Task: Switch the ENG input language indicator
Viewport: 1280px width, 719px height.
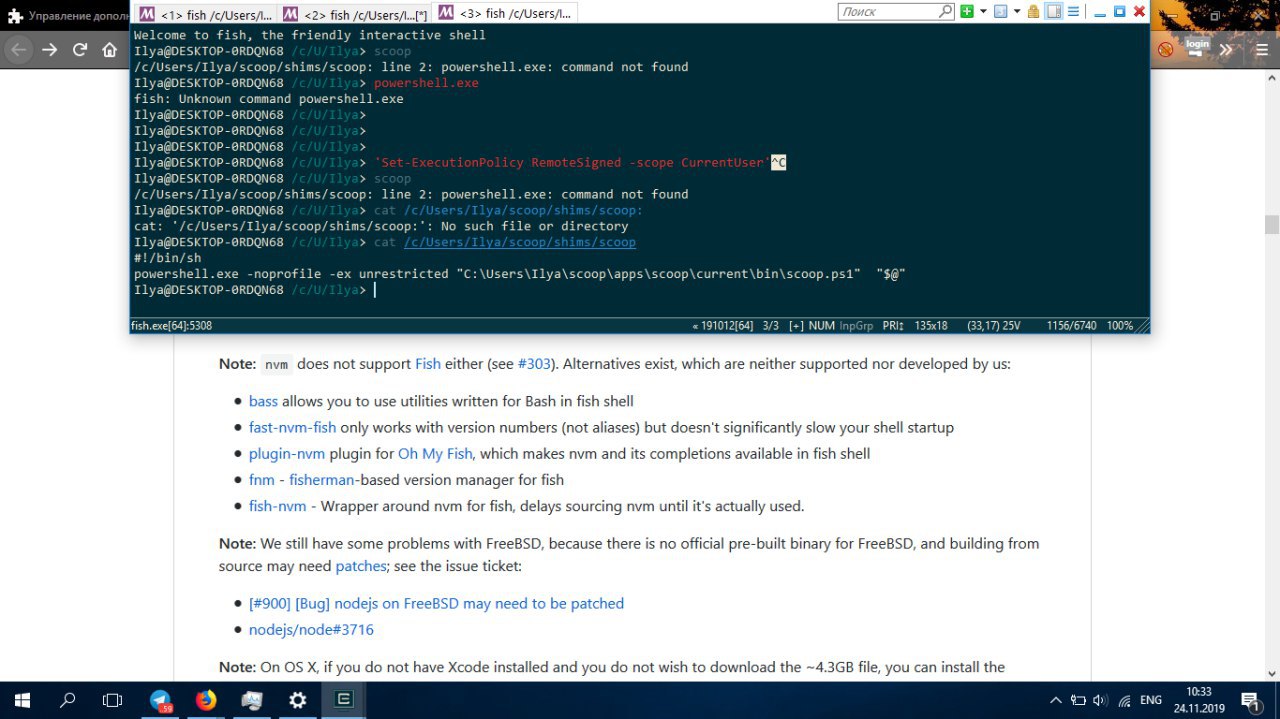Action: click(x=1151, y=700)
